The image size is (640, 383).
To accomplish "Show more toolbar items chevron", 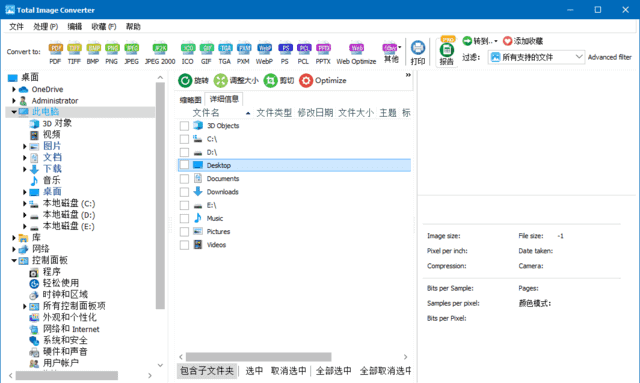I will click(408, 75).
